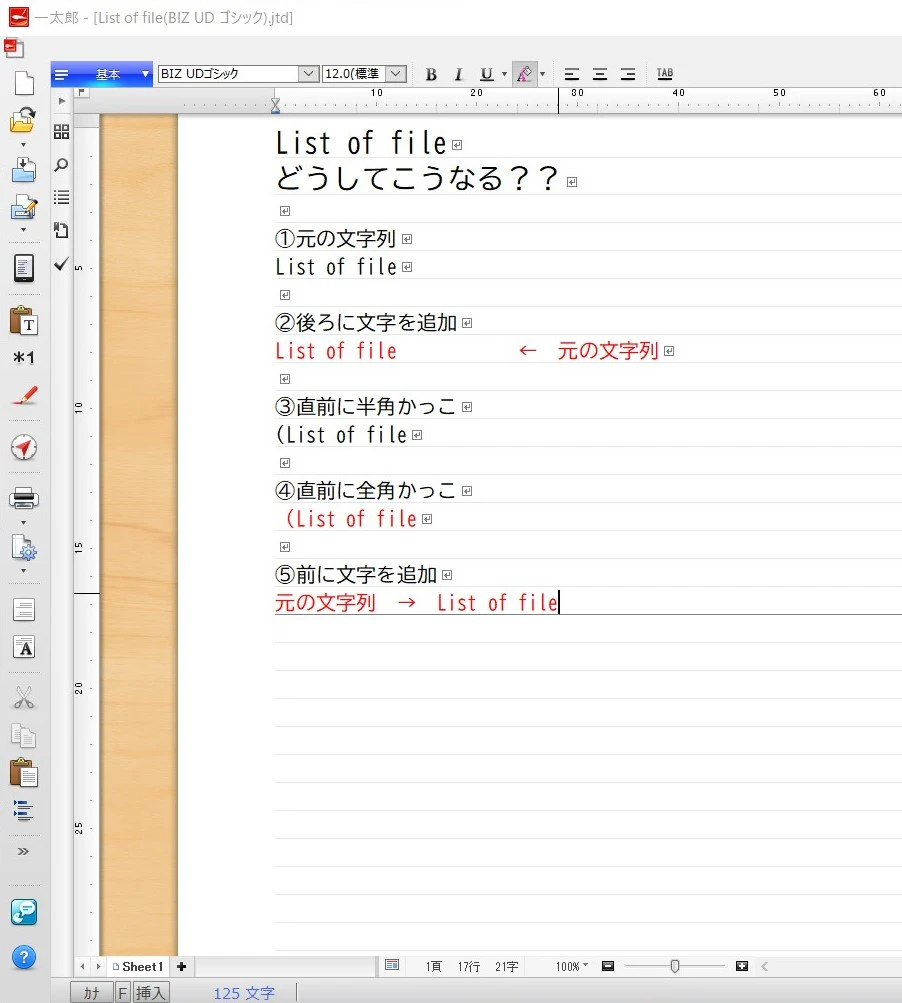Expand dropdown arrow under document settings icon
Screen dimensions: 902x1003
click(x=24, y=570)
